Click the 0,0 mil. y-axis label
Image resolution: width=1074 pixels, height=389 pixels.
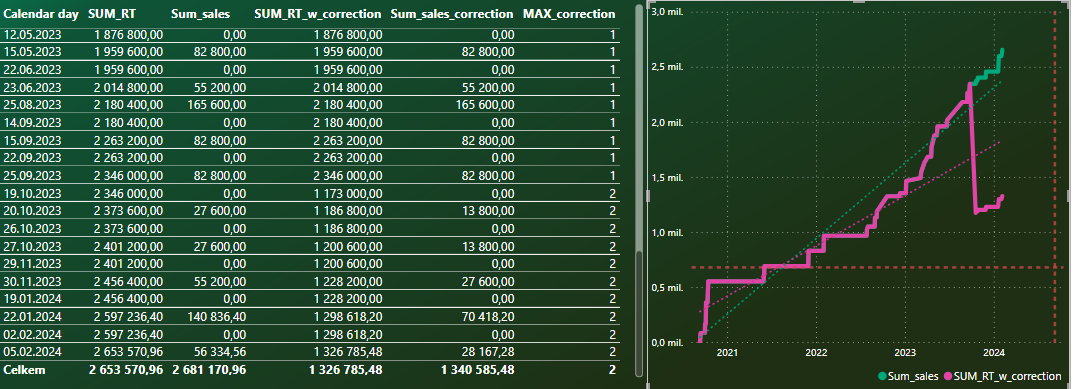(668, 342)
